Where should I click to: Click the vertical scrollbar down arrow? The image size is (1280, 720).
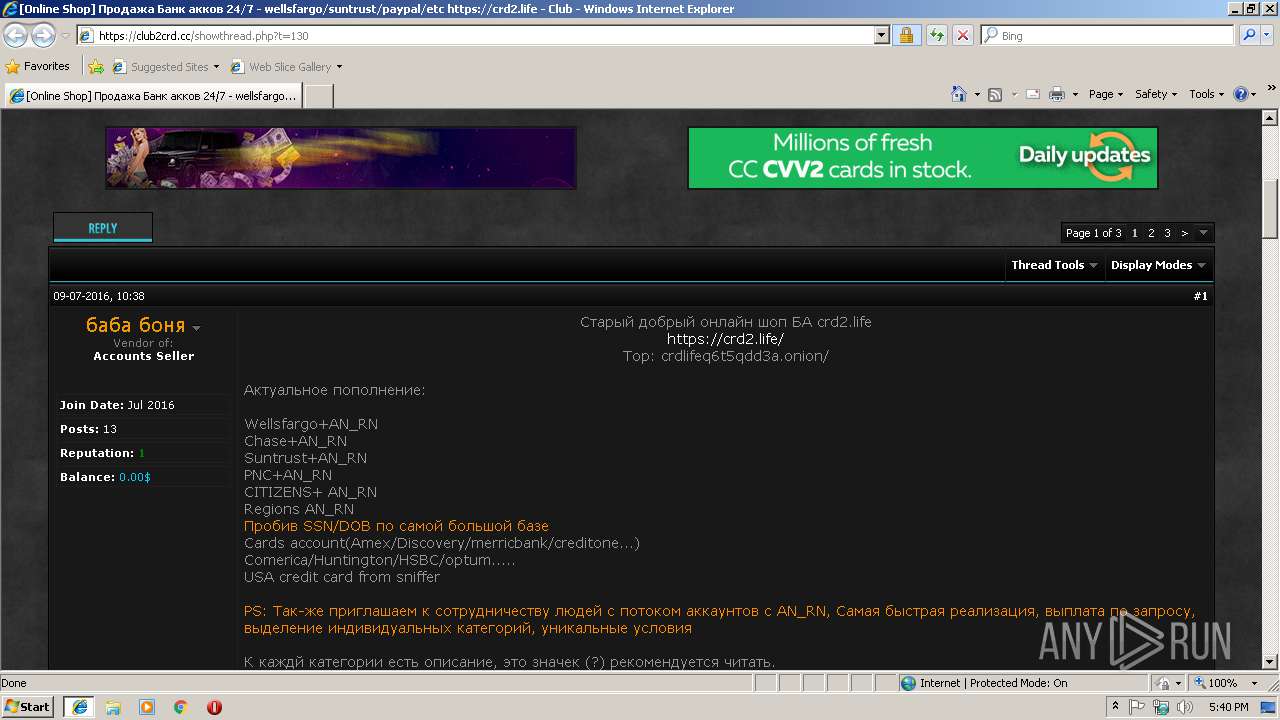[x=1270, y=662]
